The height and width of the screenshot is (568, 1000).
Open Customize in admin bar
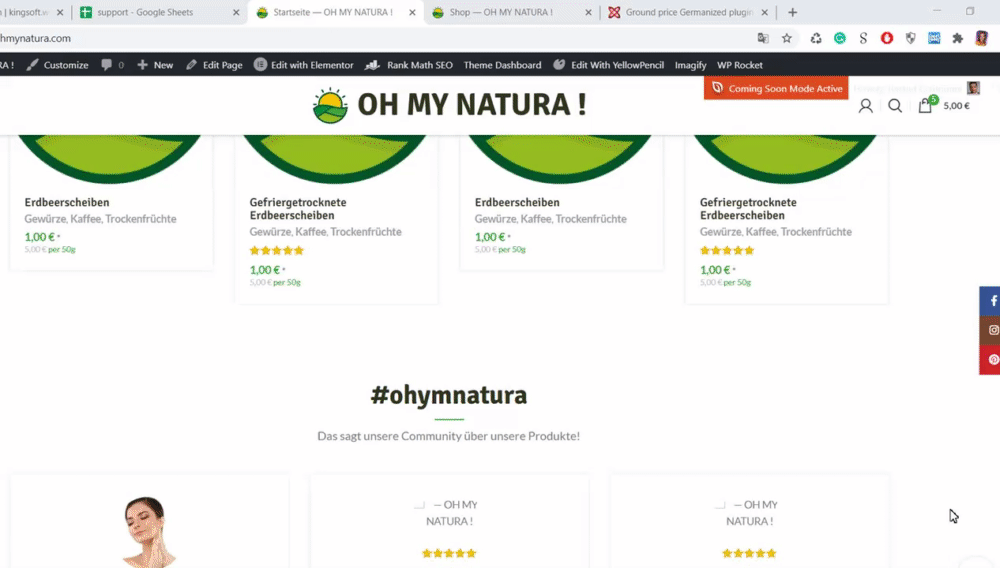click(57, 65)
